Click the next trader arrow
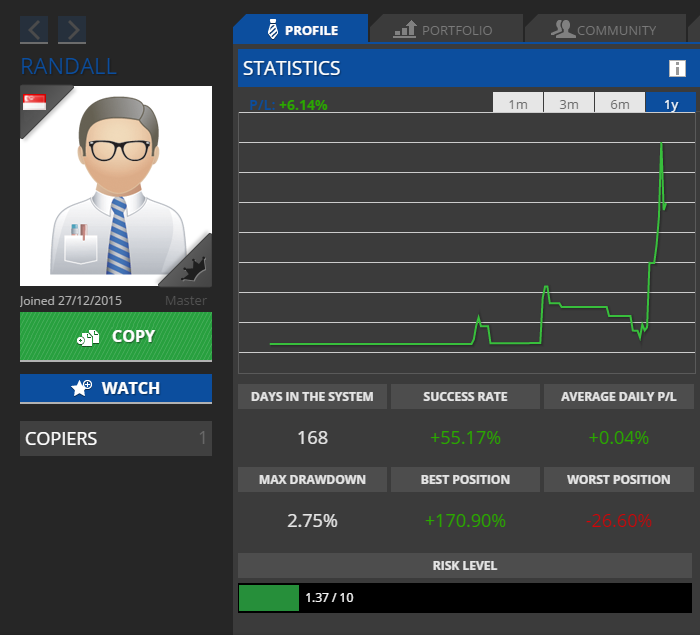 [72, 30]
